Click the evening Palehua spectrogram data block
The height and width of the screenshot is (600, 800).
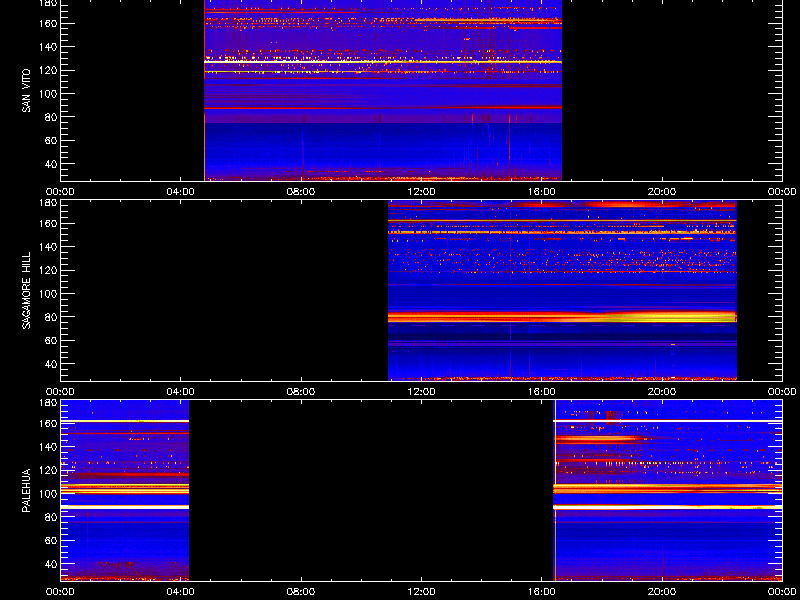point(668,490)
